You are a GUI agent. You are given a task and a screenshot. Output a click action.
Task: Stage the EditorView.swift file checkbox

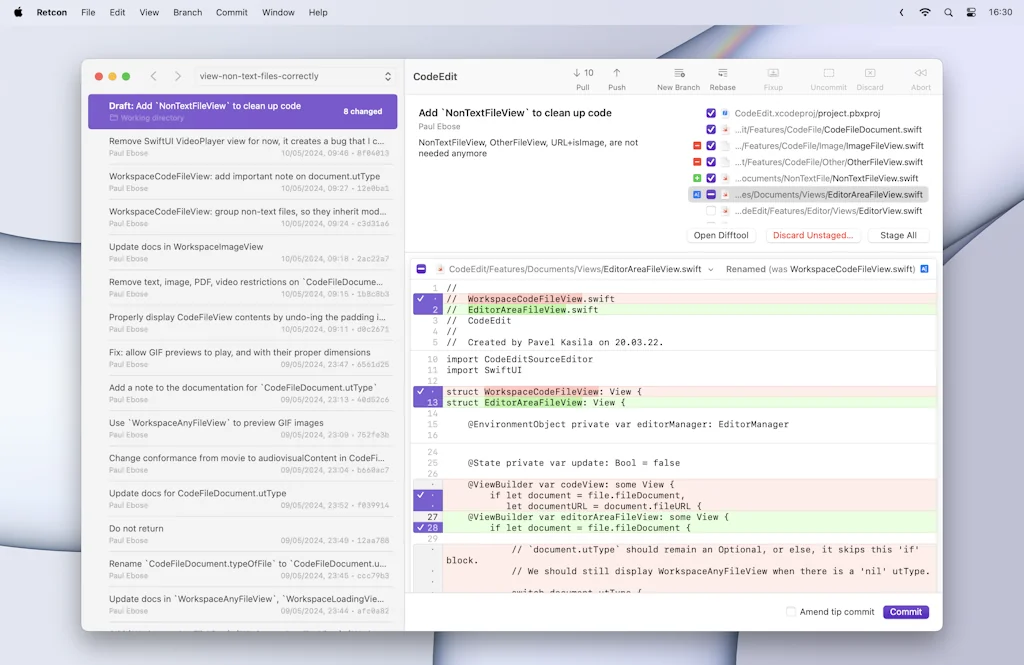(711, 211)
